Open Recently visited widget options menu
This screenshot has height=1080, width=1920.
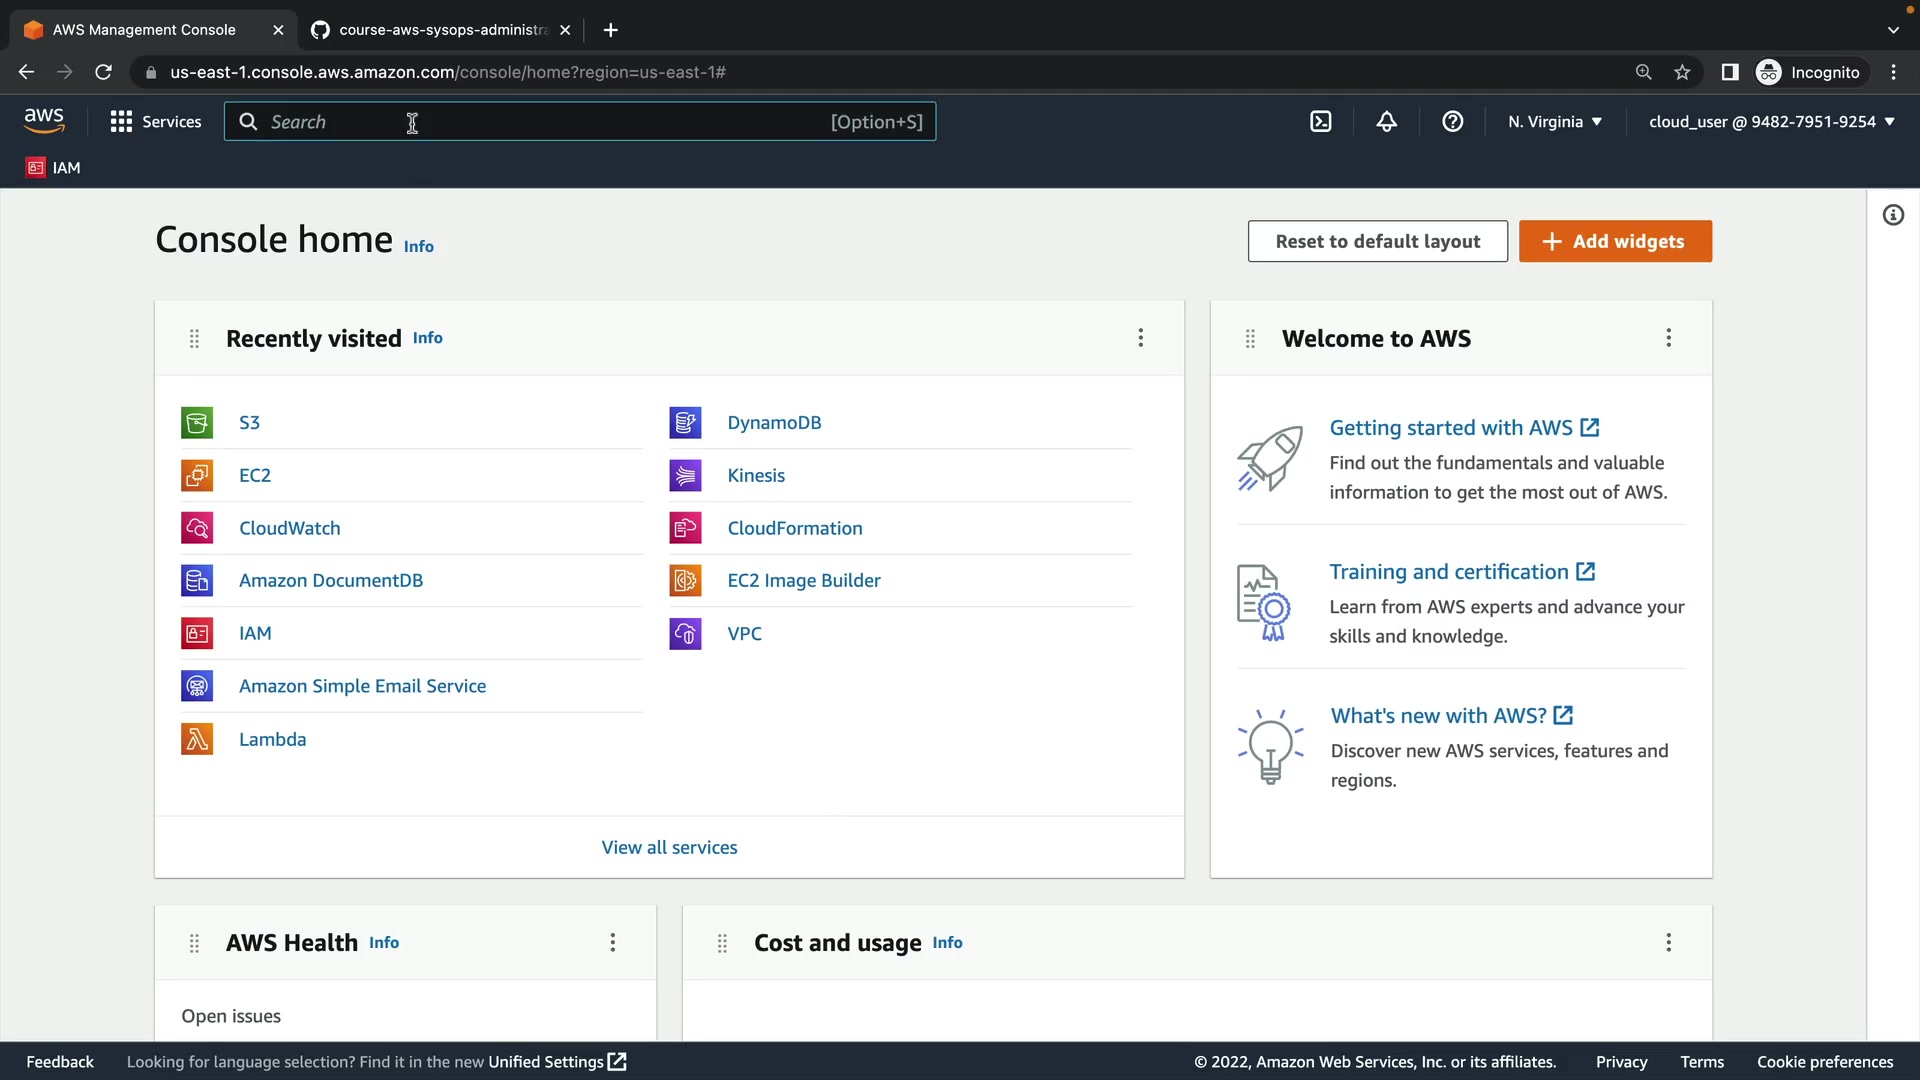point(1140,338)
